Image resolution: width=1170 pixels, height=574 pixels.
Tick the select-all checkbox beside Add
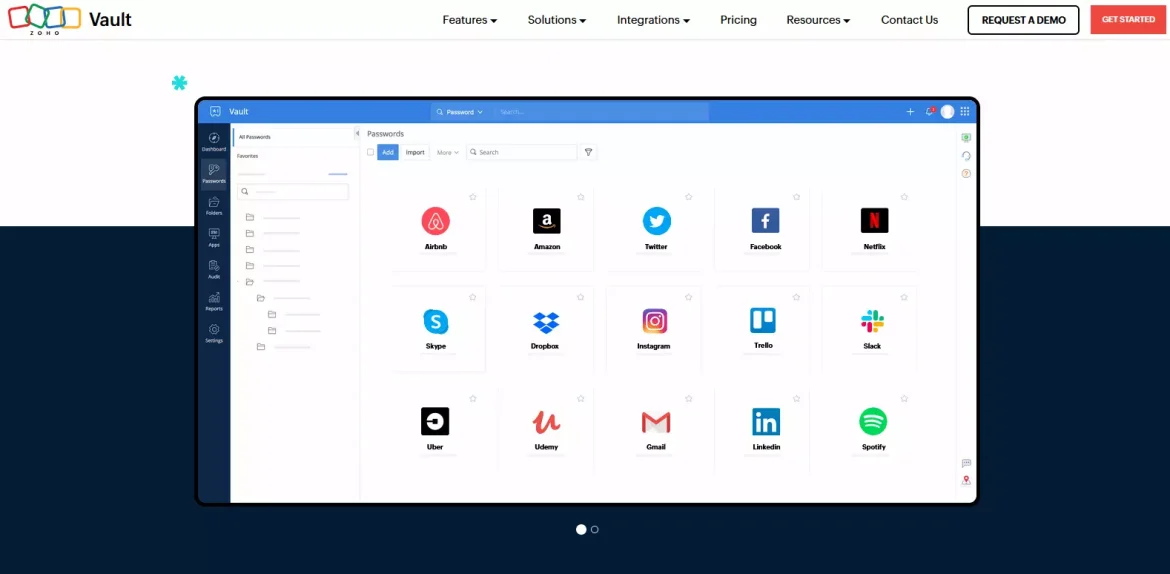370,152
